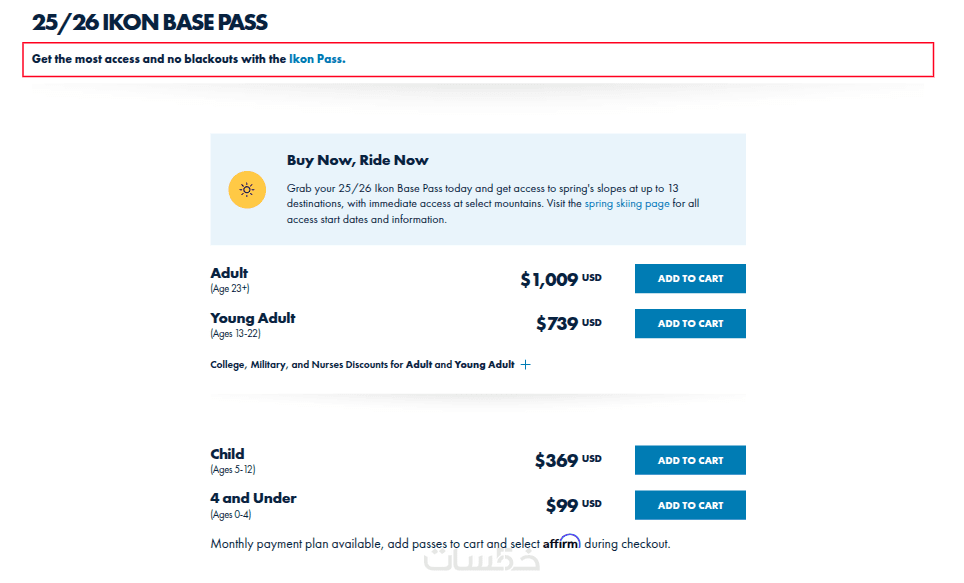The height and width of the screenshot is (583, 964).
Task: Open the Ikon Pass link
Action: point(317,59)
